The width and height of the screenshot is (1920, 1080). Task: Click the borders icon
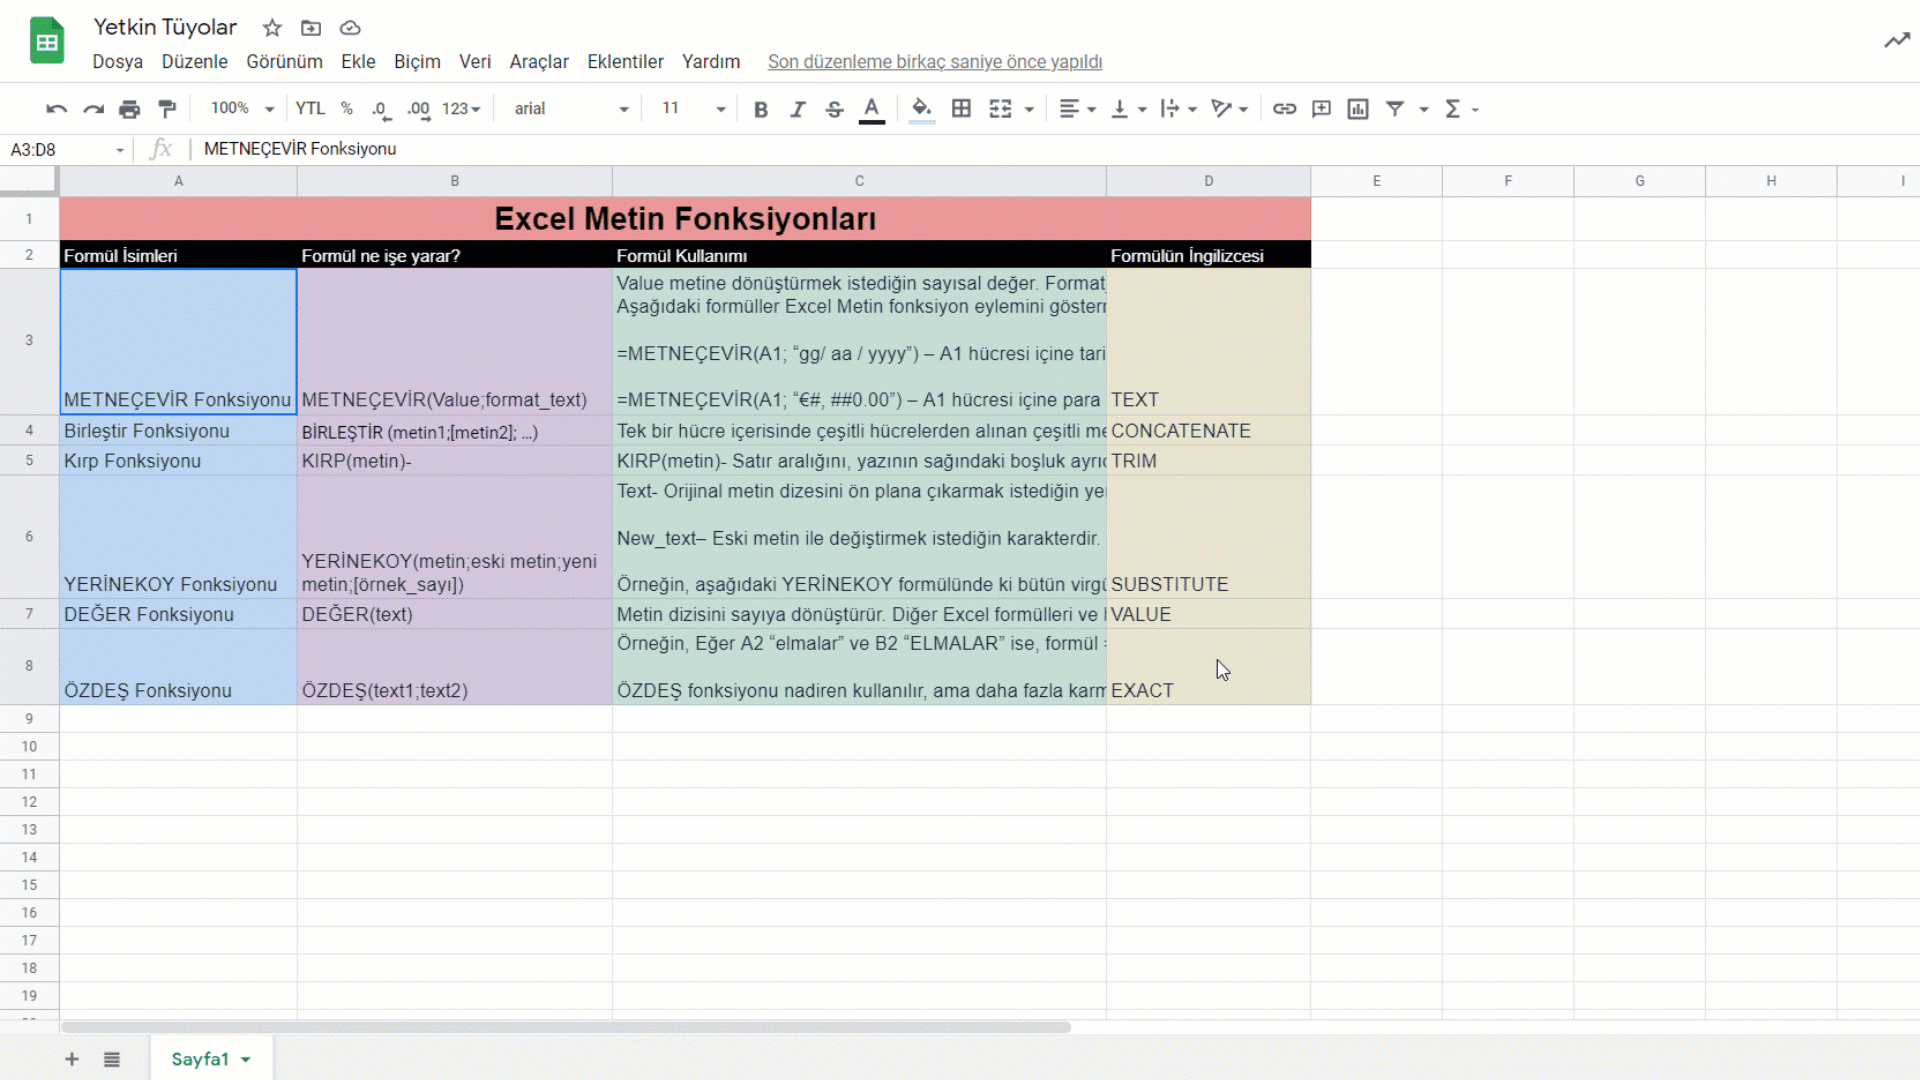(961, 108)
